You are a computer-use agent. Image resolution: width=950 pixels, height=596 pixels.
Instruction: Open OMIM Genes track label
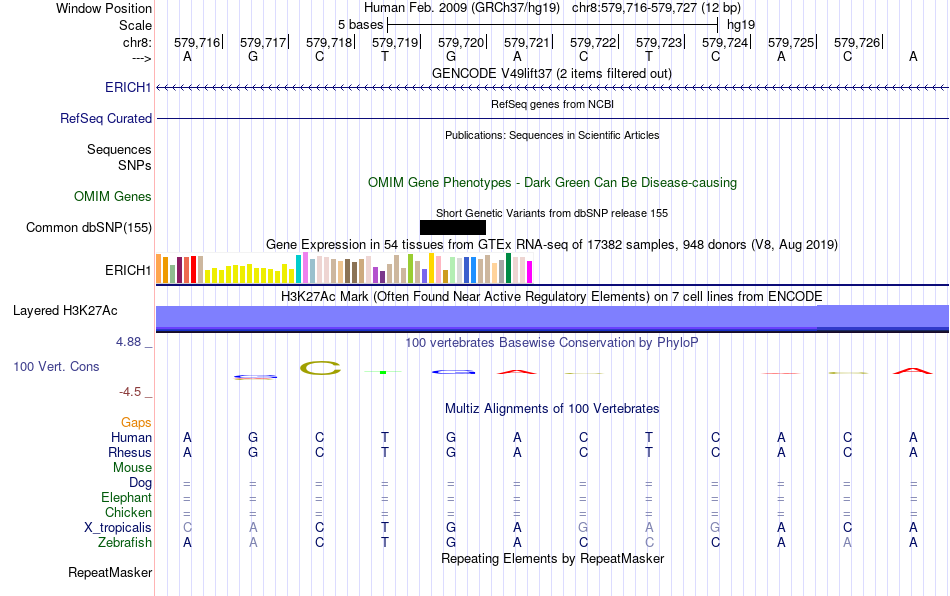(113, 196)
